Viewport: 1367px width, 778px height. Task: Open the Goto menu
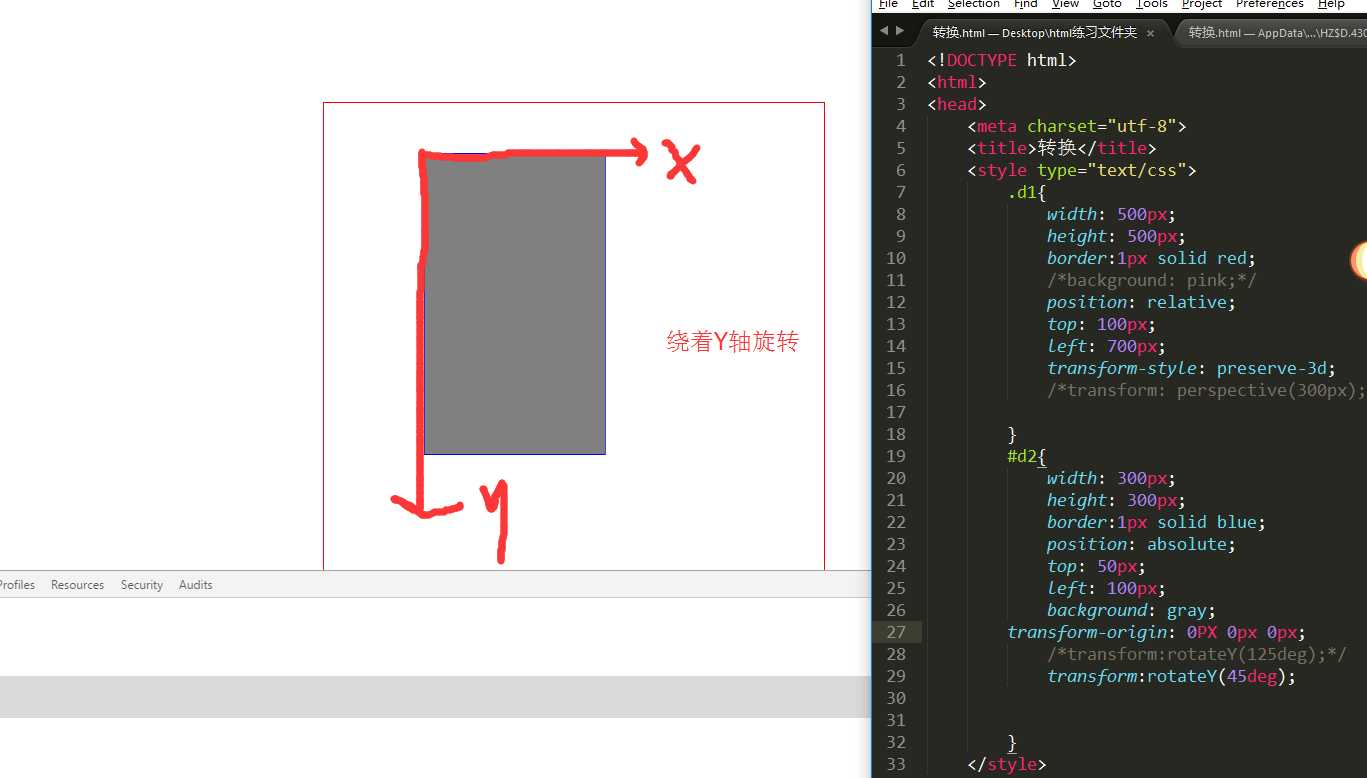(x=1107, y=4)
